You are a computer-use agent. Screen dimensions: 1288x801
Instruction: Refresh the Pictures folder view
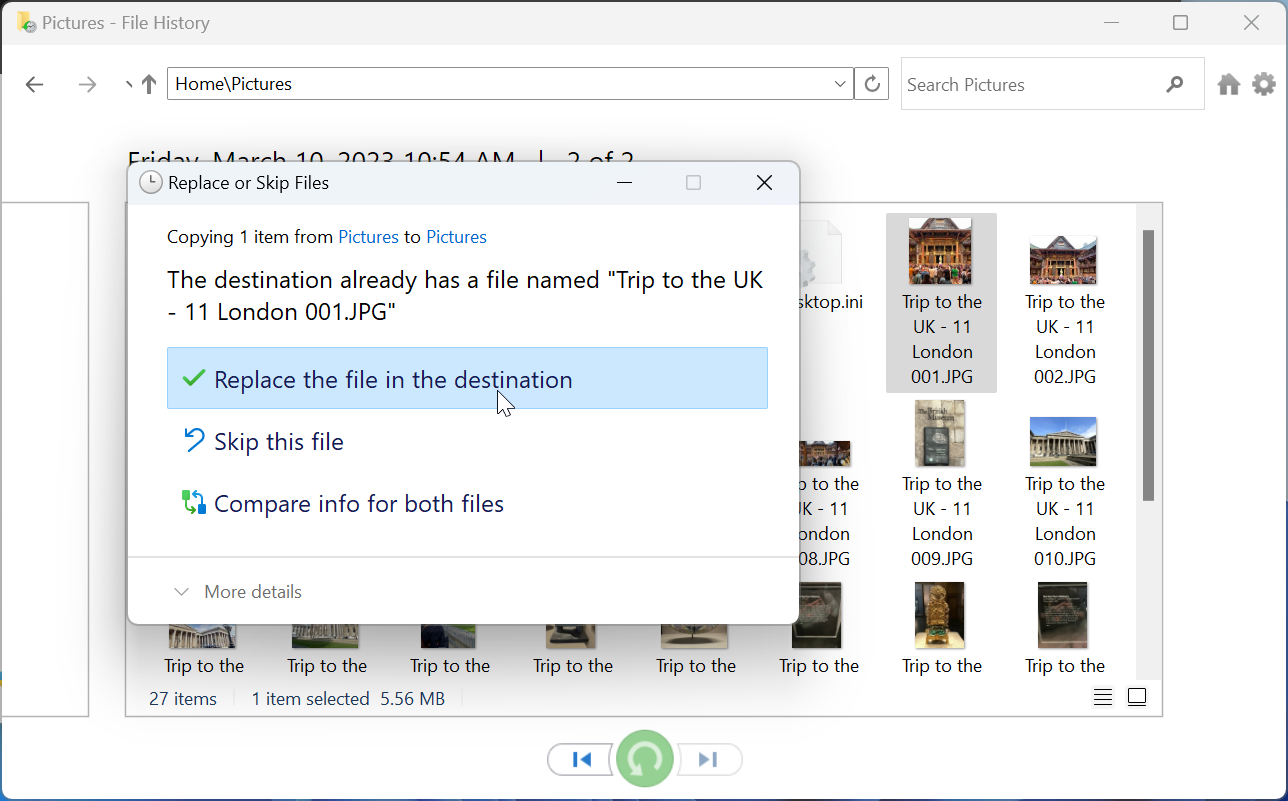pyautogui.click(x=870, y=84)
